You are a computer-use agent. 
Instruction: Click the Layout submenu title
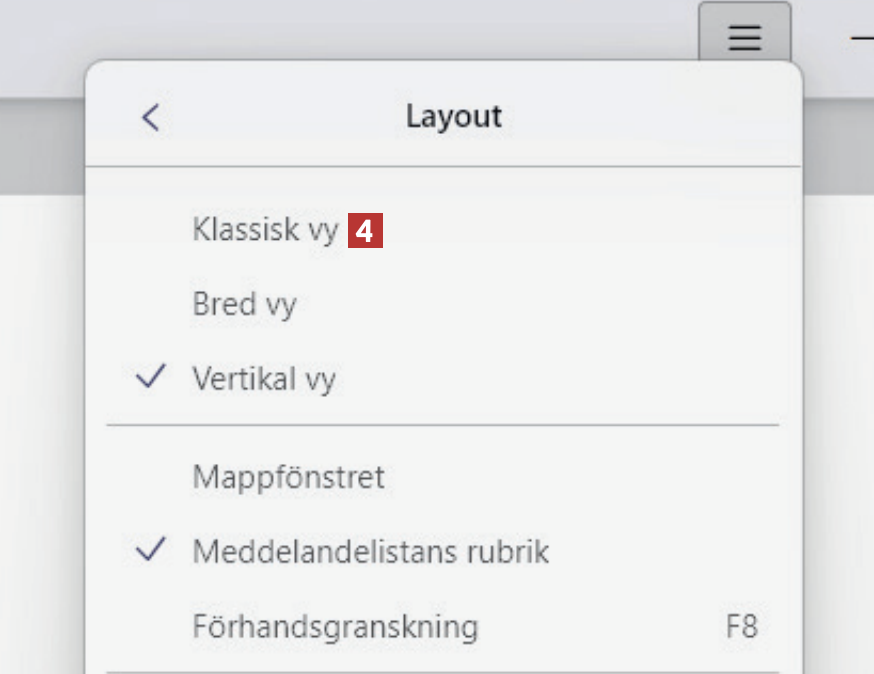coord(453,117)
